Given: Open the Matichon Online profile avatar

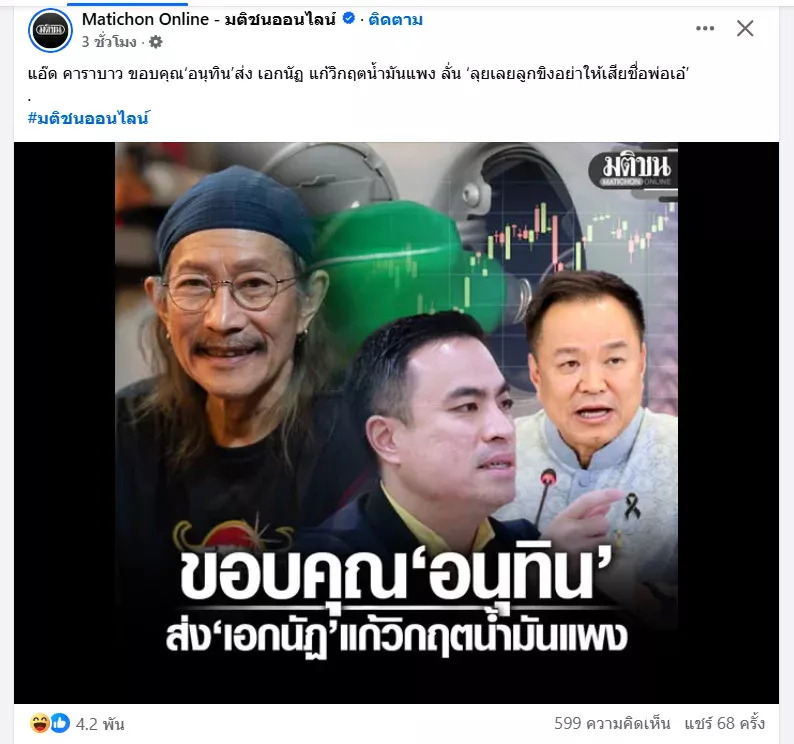Looking at the screenshot, I should coord(51,30).
